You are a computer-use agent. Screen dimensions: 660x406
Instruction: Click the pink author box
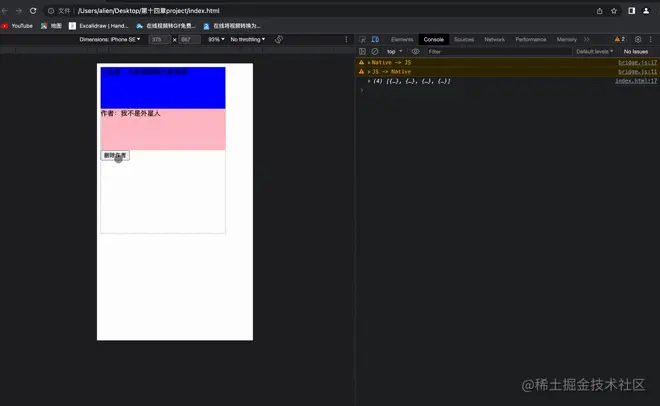(163, 130)
